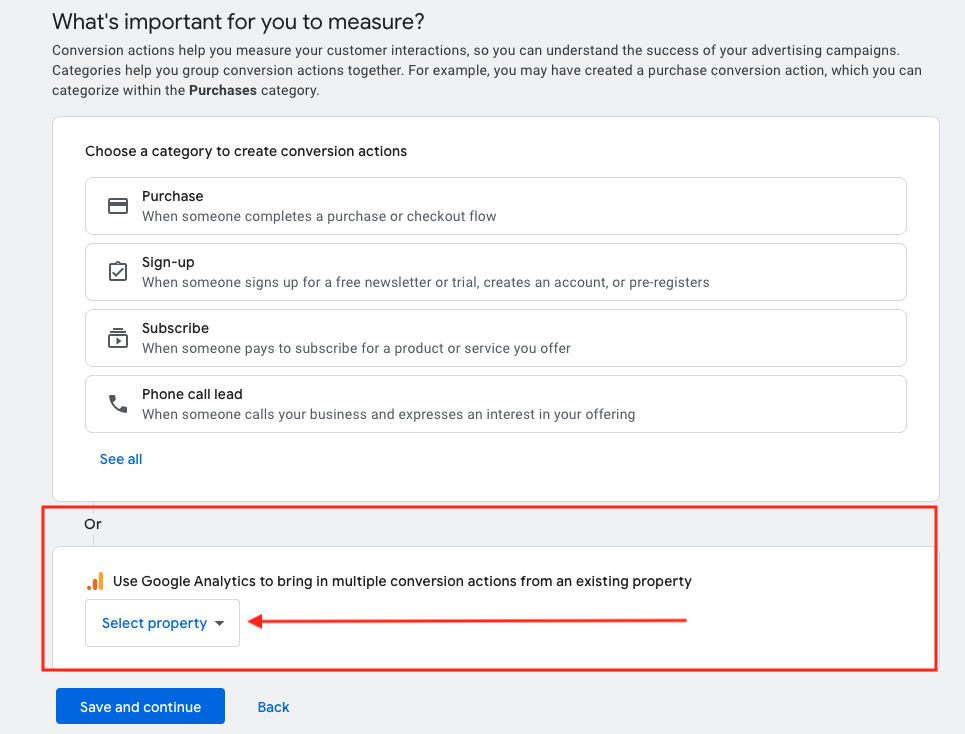The width and height of the screenshot is (965, 734).
Task: Click the Phone call lead description text
Action: click(388, 414)
